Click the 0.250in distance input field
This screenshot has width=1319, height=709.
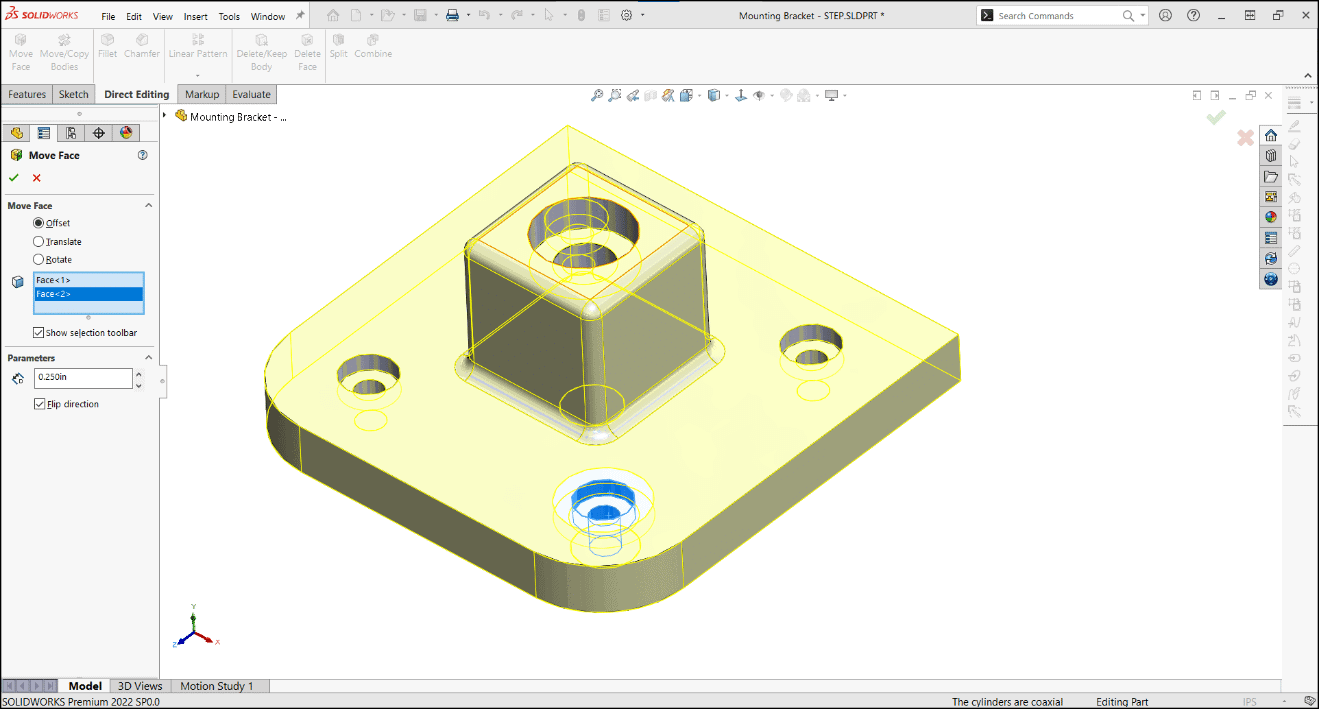(x=83, y=378)
